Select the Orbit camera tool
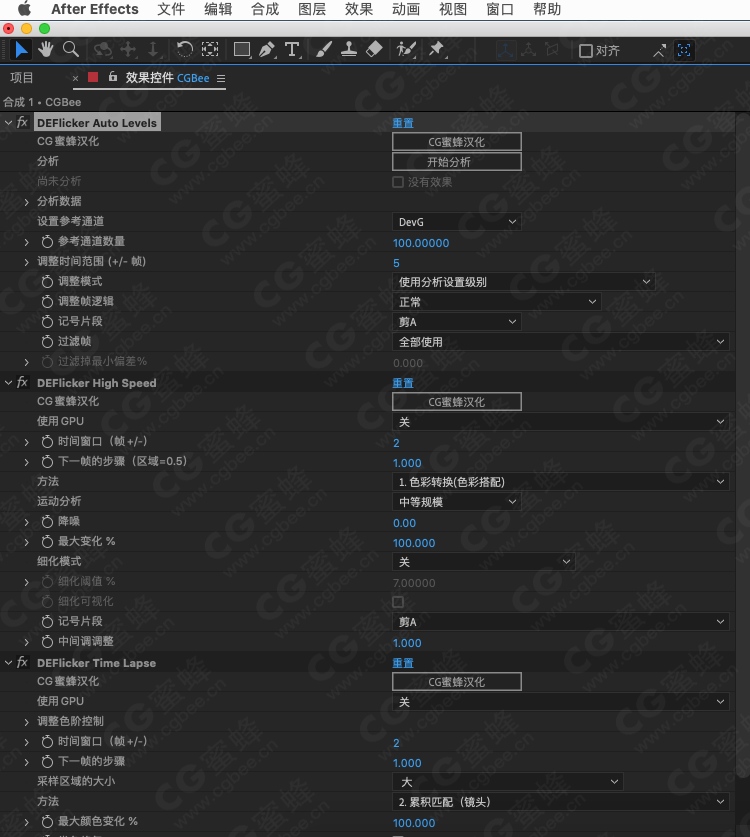Screen dimensions: 750x837 click(x=102, y=50)
